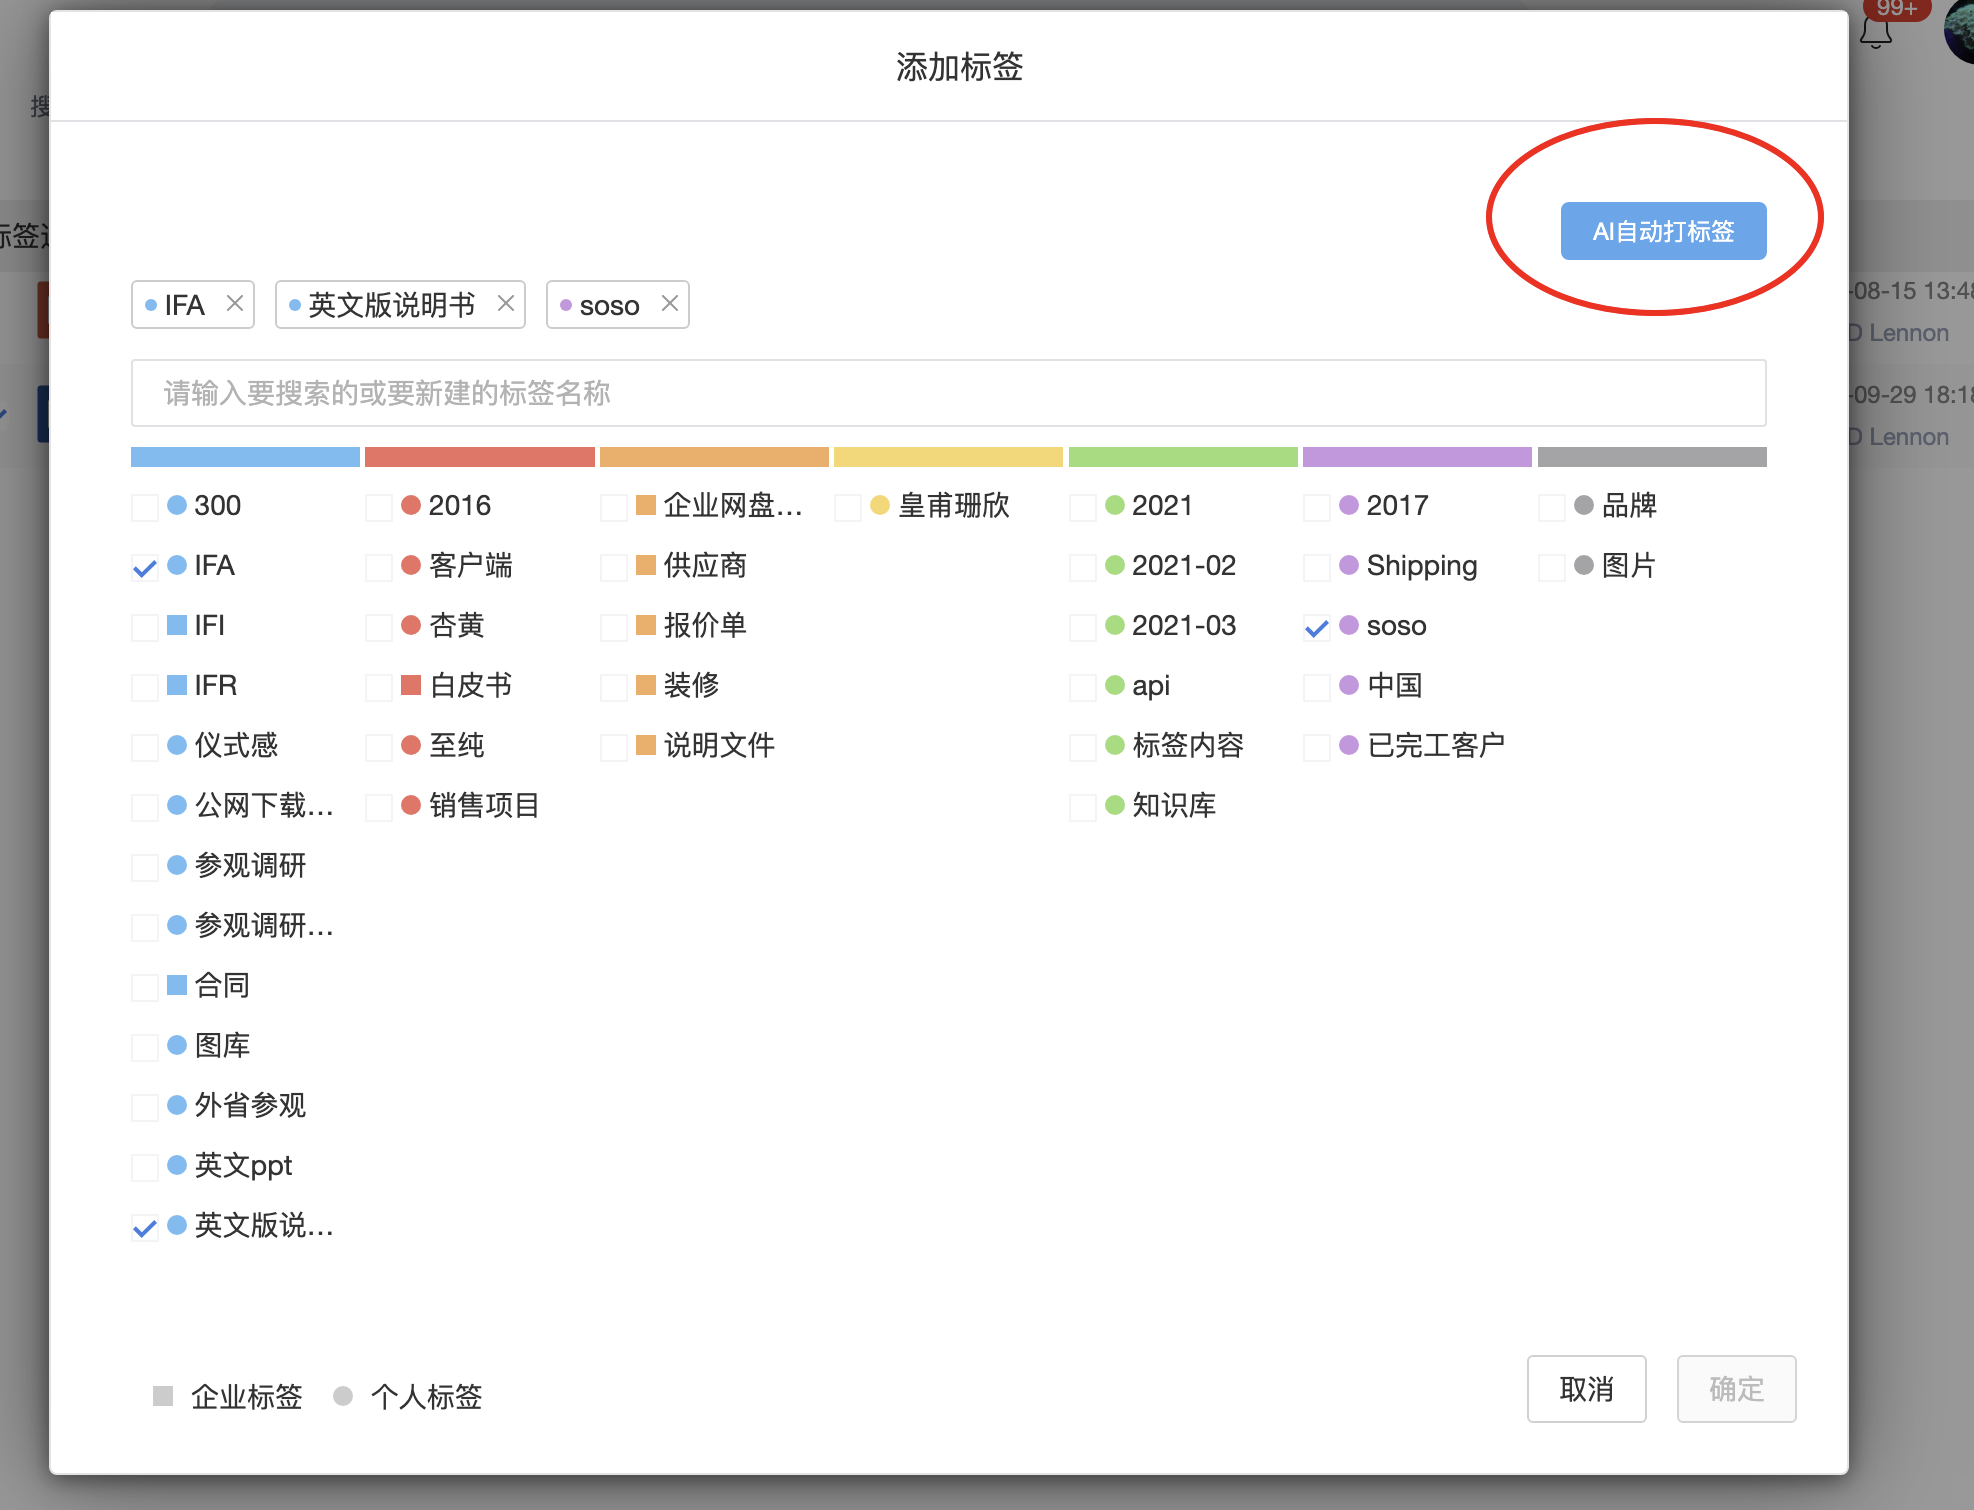
Task: Select the blue color bar
Action: [245, 457]
